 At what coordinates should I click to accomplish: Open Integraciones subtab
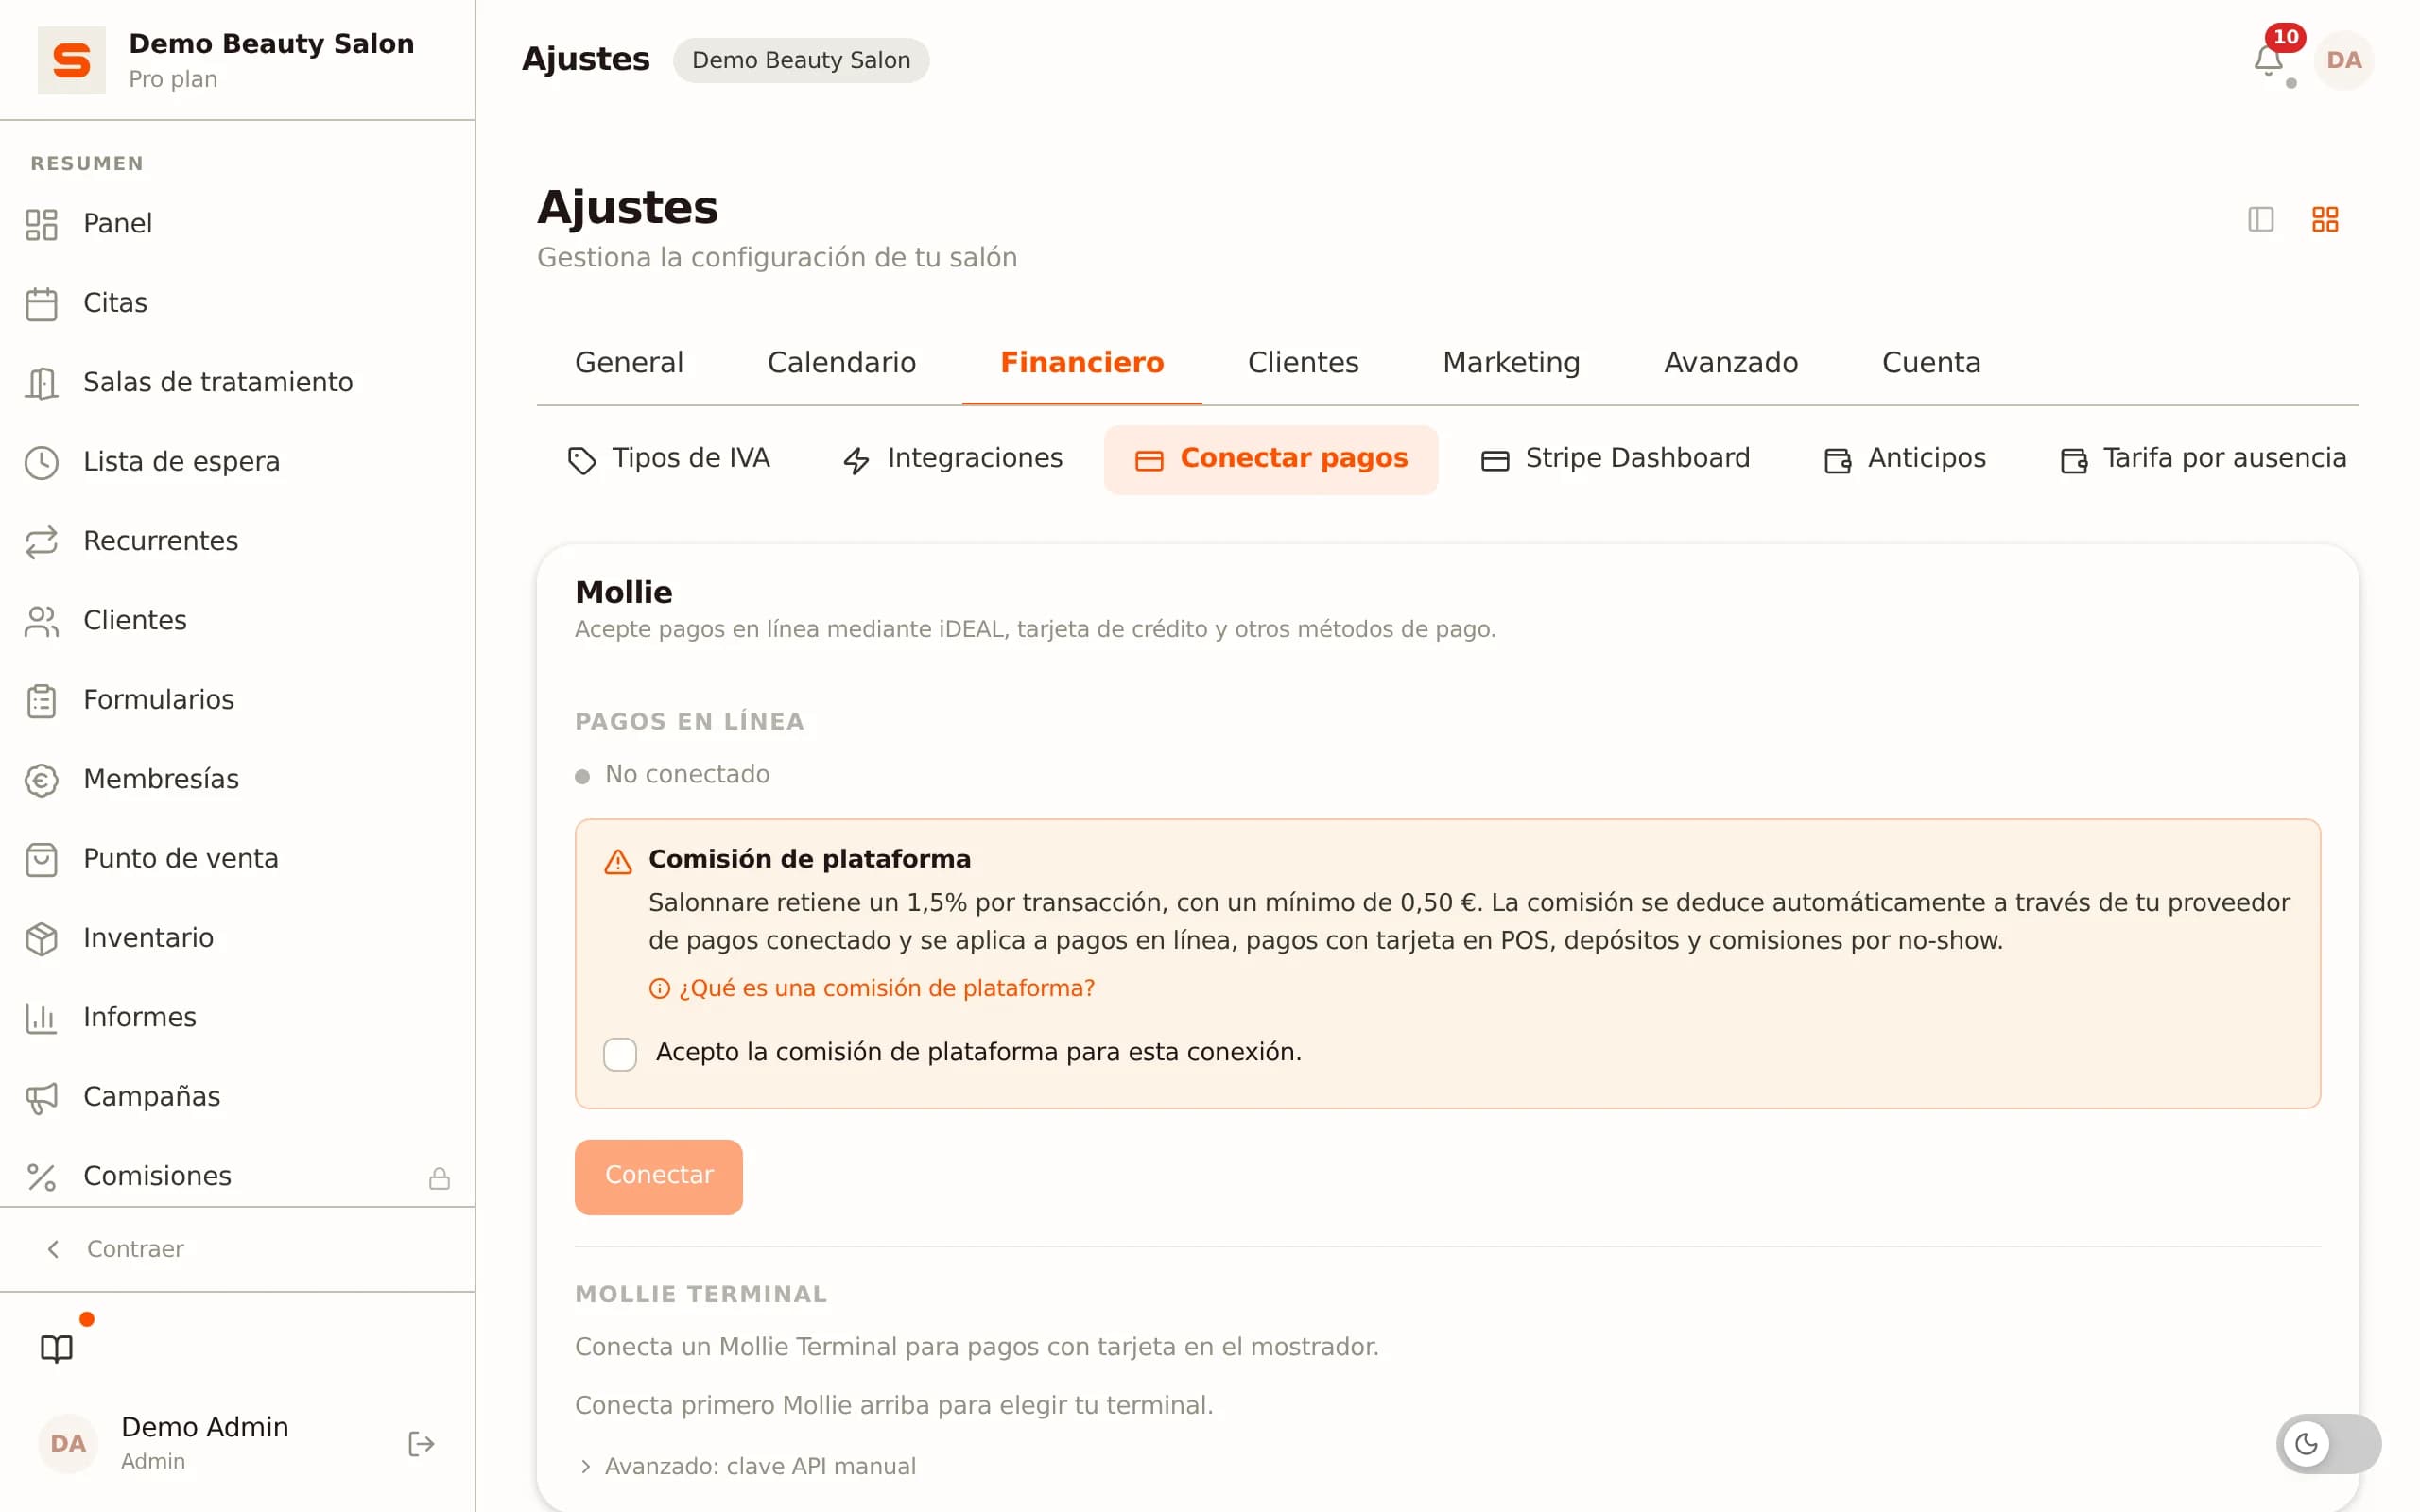coord(953,459)
